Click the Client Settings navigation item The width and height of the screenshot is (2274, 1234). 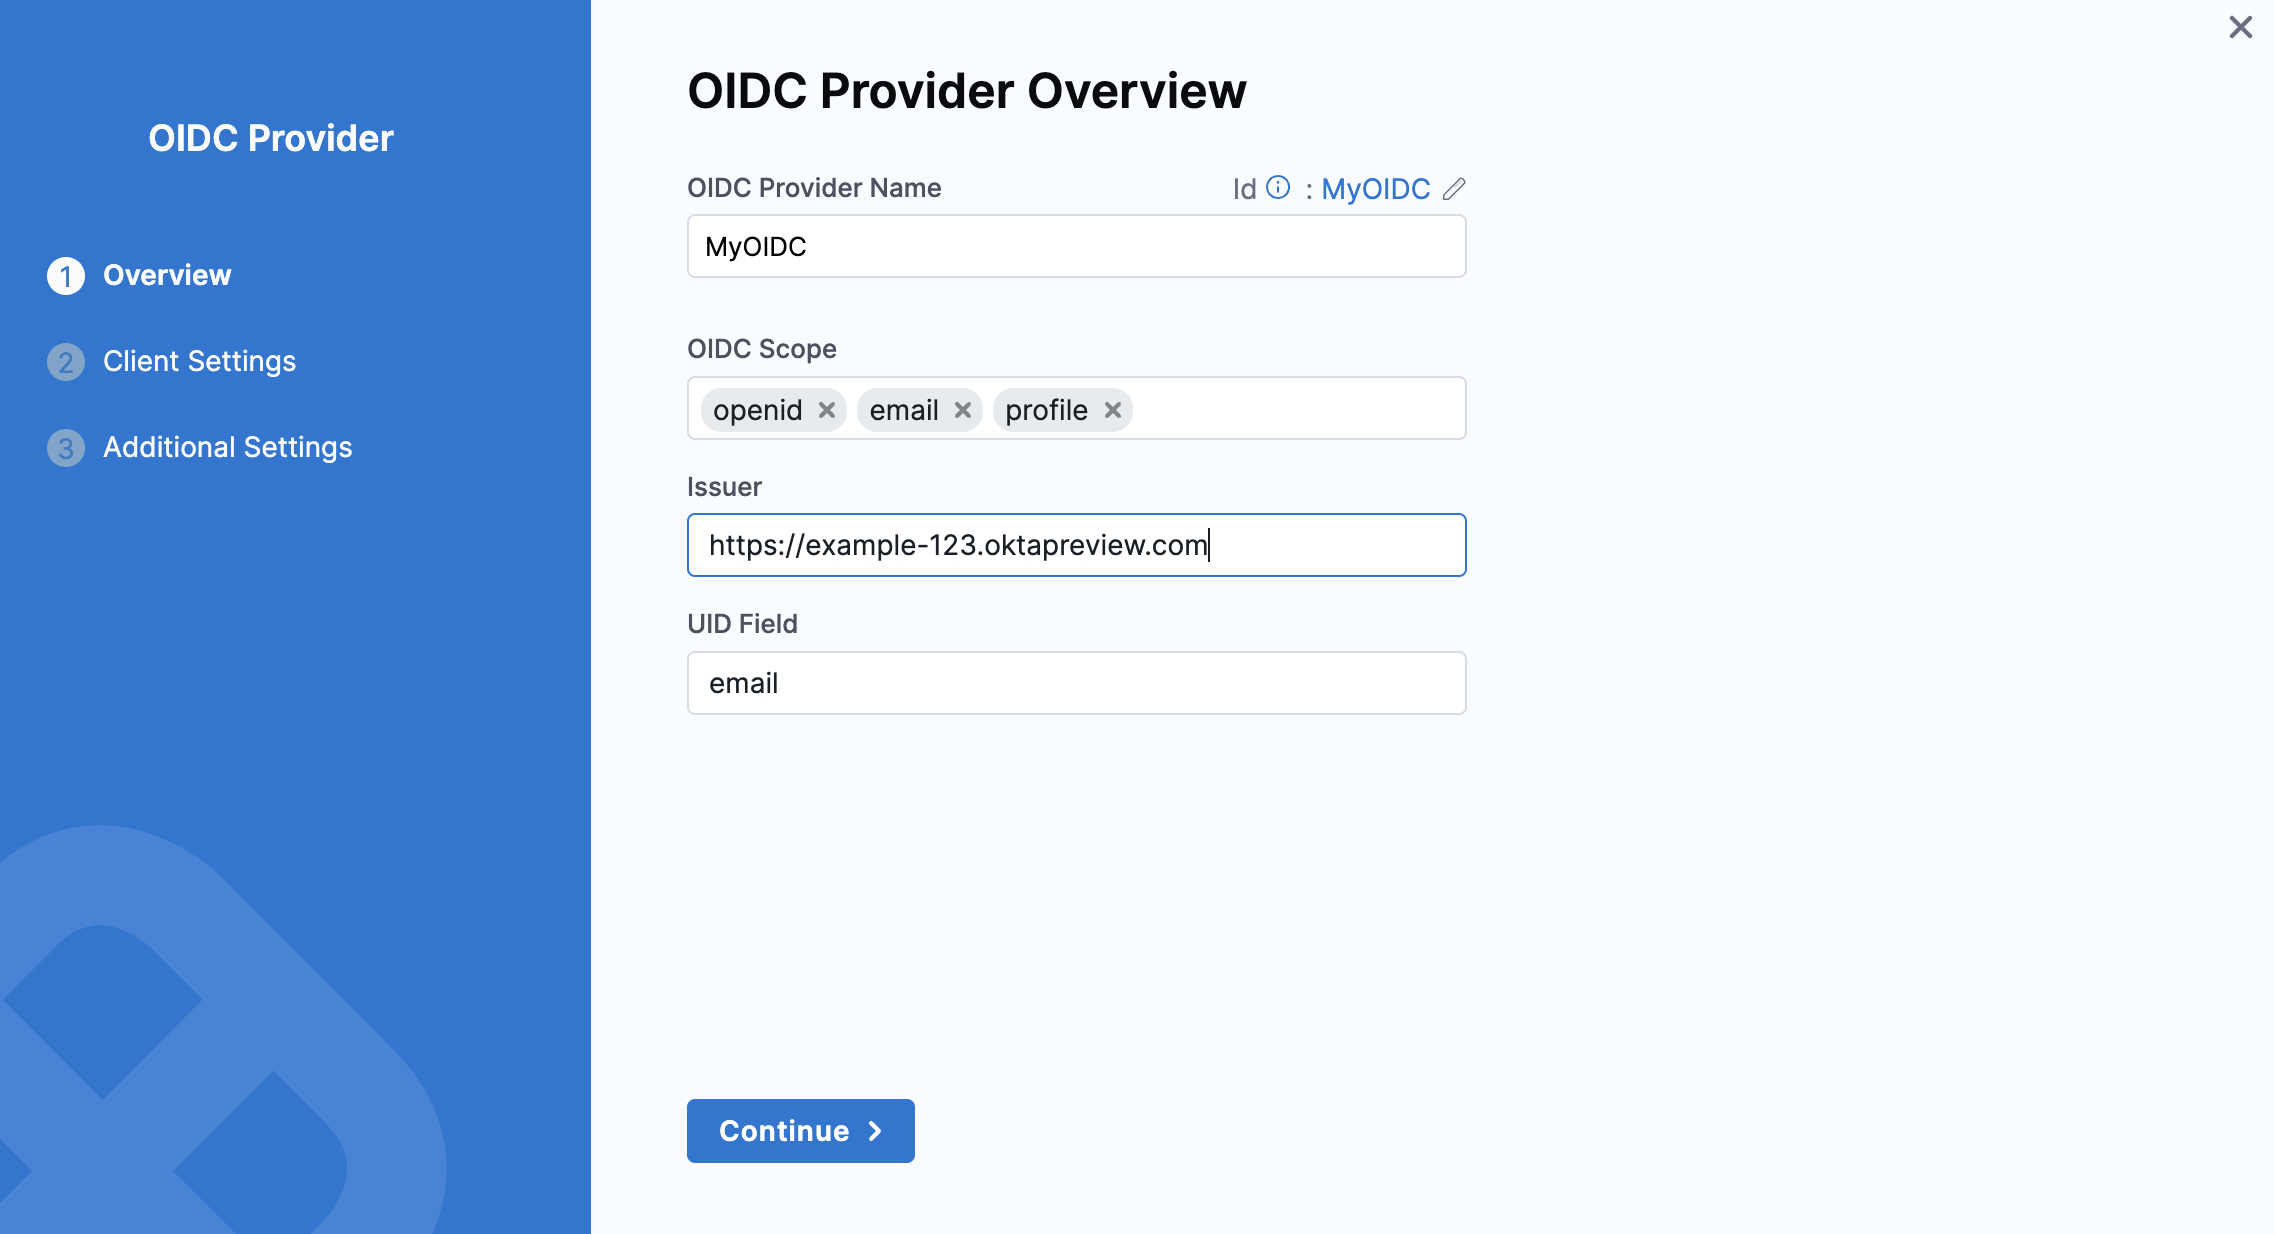199,360
